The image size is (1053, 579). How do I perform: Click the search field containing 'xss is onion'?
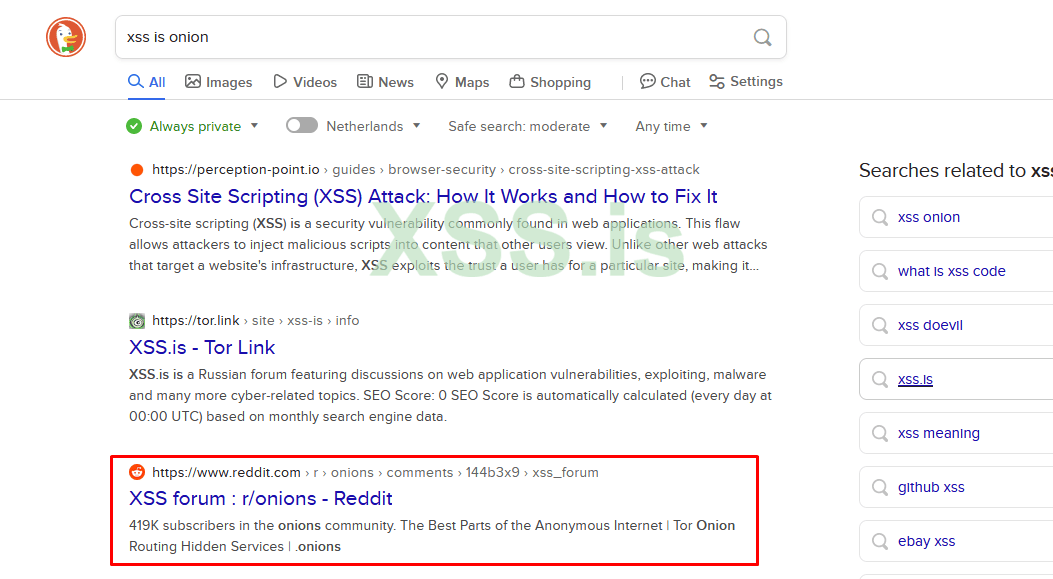pos(451,37)
